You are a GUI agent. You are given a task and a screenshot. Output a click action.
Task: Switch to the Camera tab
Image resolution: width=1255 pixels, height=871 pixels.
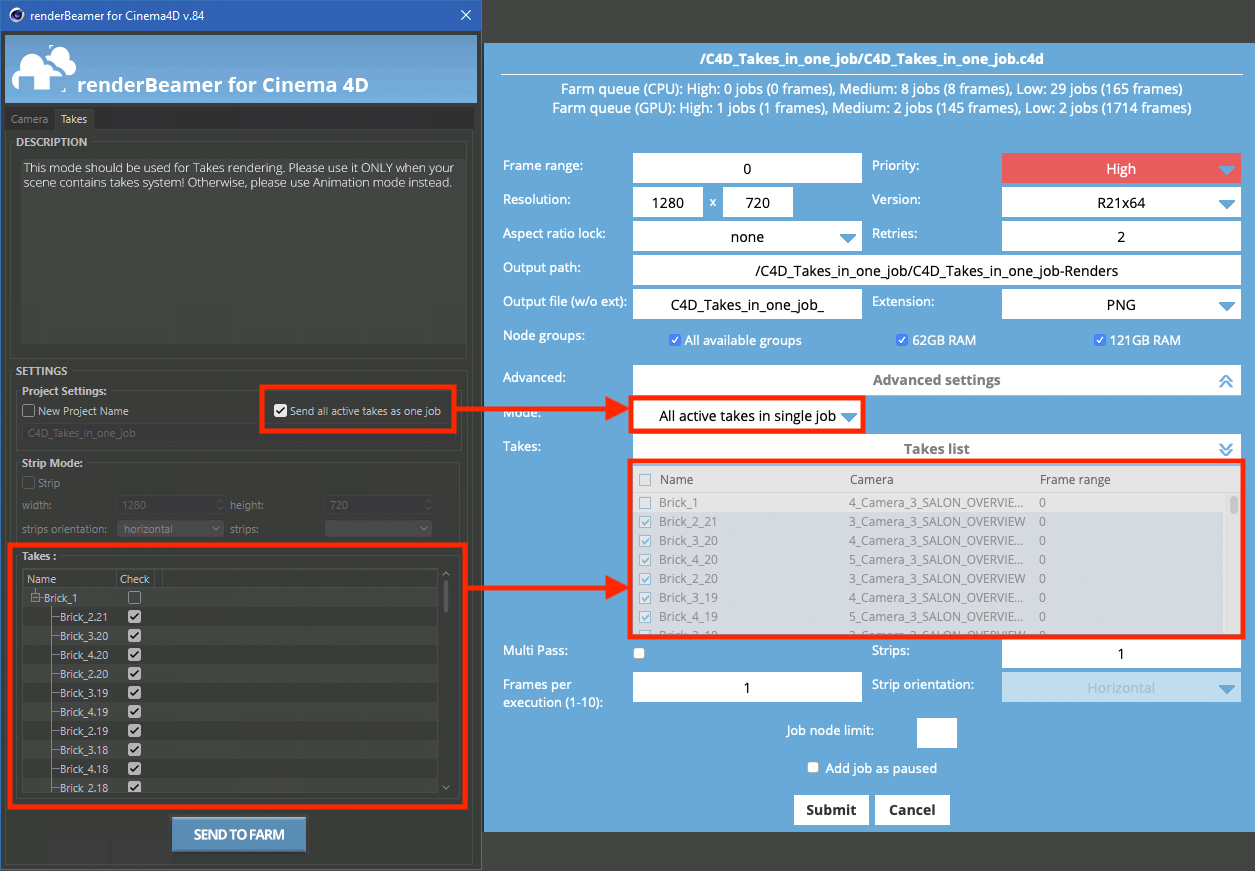(29, 119)
